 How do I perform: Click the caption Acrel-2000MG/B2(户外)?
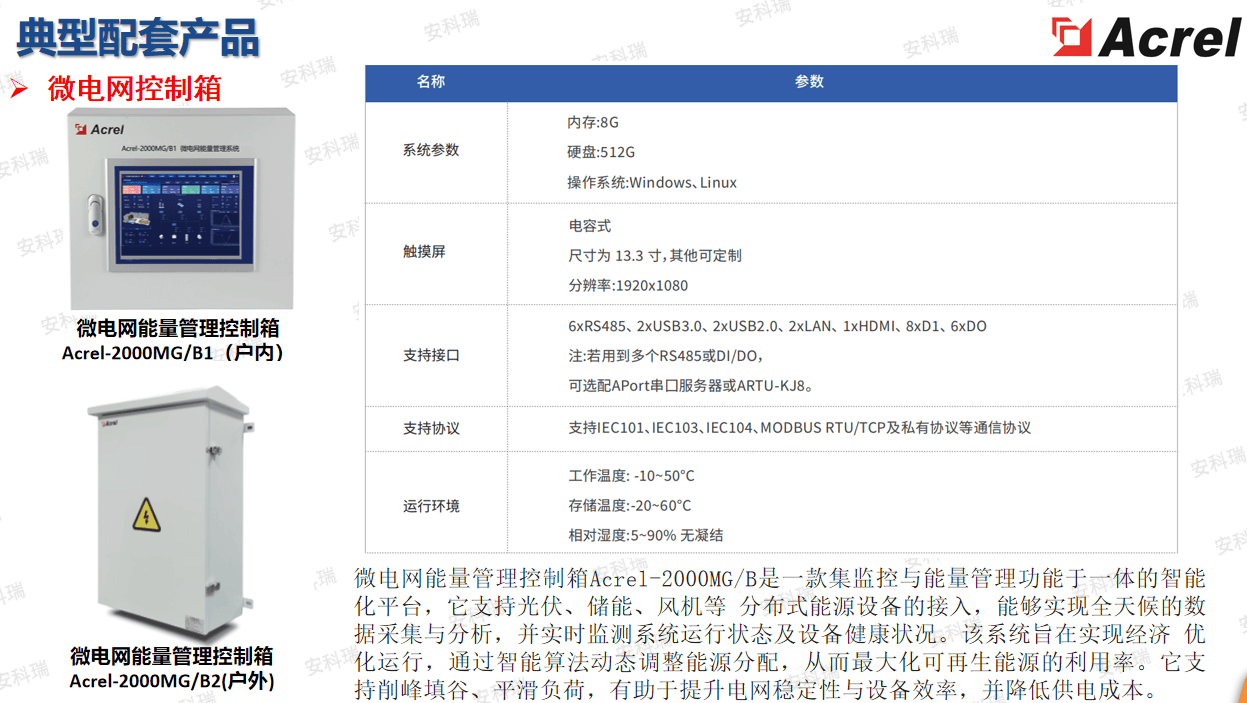pos(172,681)
